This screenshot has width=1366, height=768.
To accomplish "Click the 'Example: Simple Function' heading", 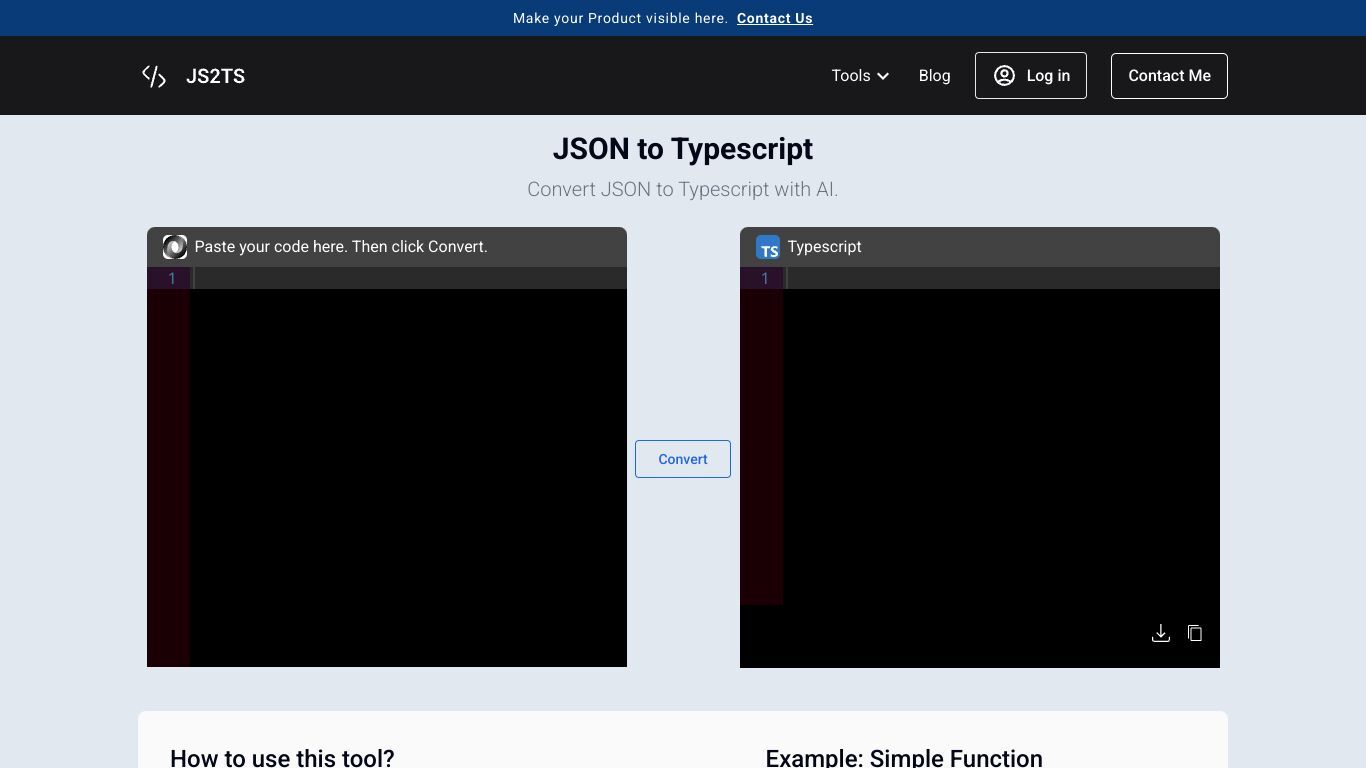I will click(904, 757).
